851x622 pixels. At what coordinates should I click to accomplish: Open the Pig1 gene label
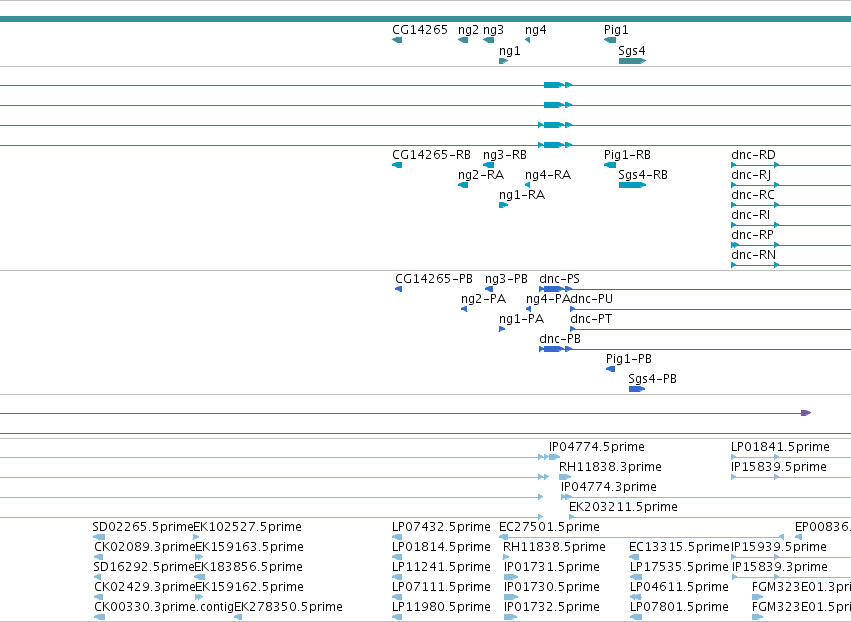(616, 30)
